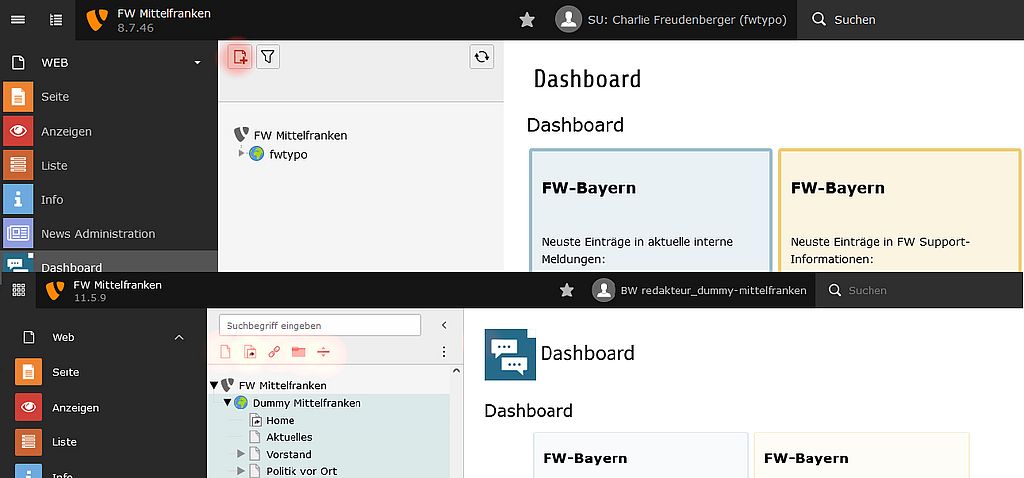Select FW Mittelfranken root in the 8.7 tree
1024x478 pixels.
300,135
